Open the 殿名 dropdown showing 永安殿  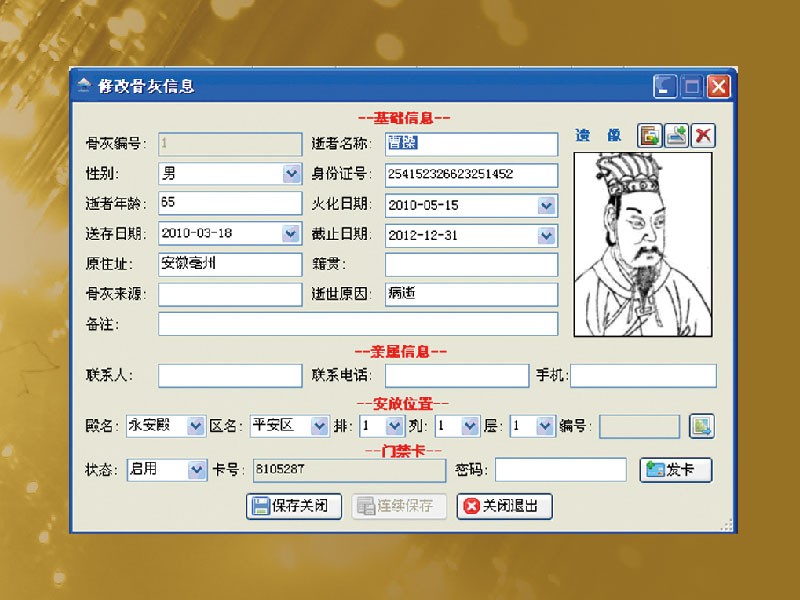point(195,426)
